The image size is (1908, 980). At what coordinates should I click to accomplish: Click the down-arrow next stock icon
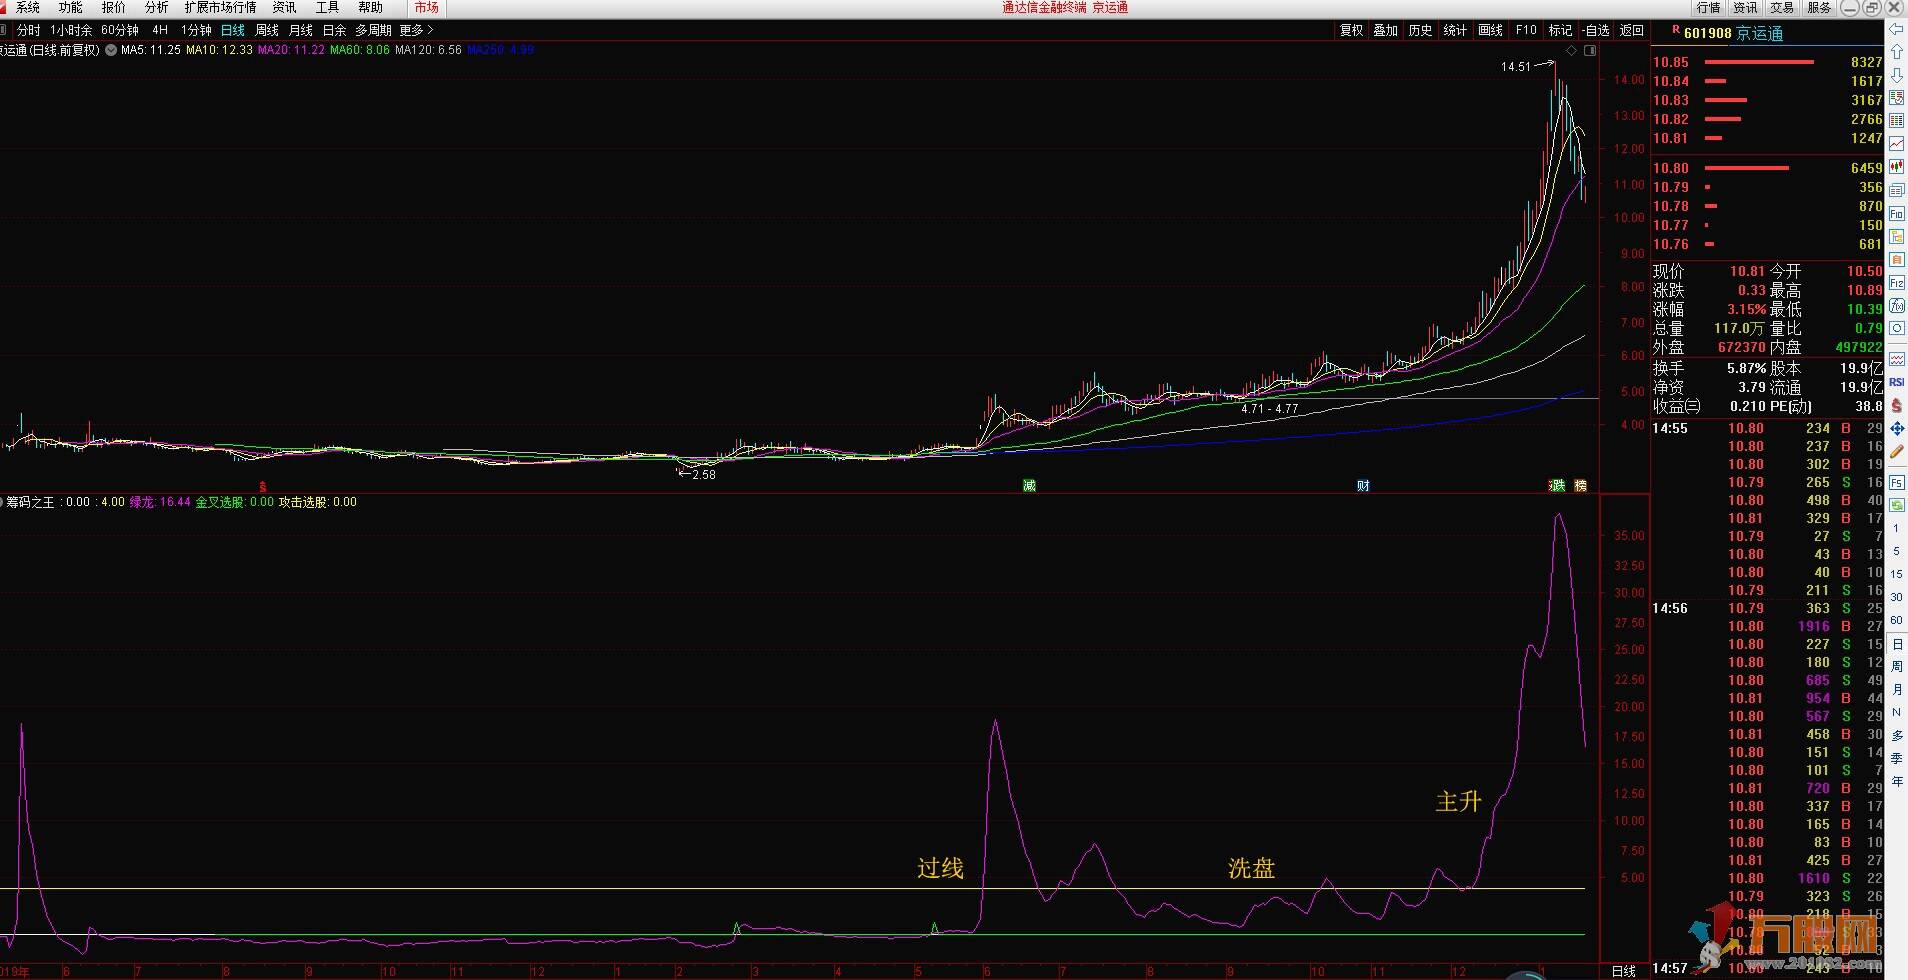point(1897,76)
